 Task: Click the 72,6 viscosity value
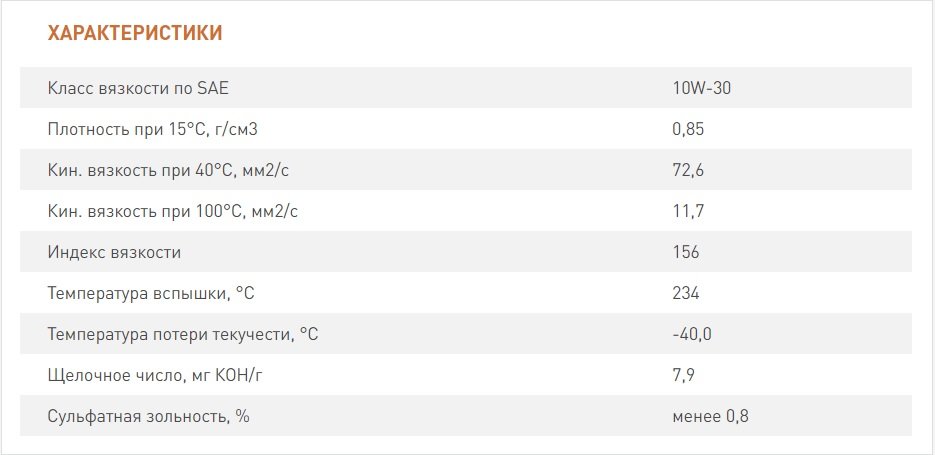pos(688,171)
